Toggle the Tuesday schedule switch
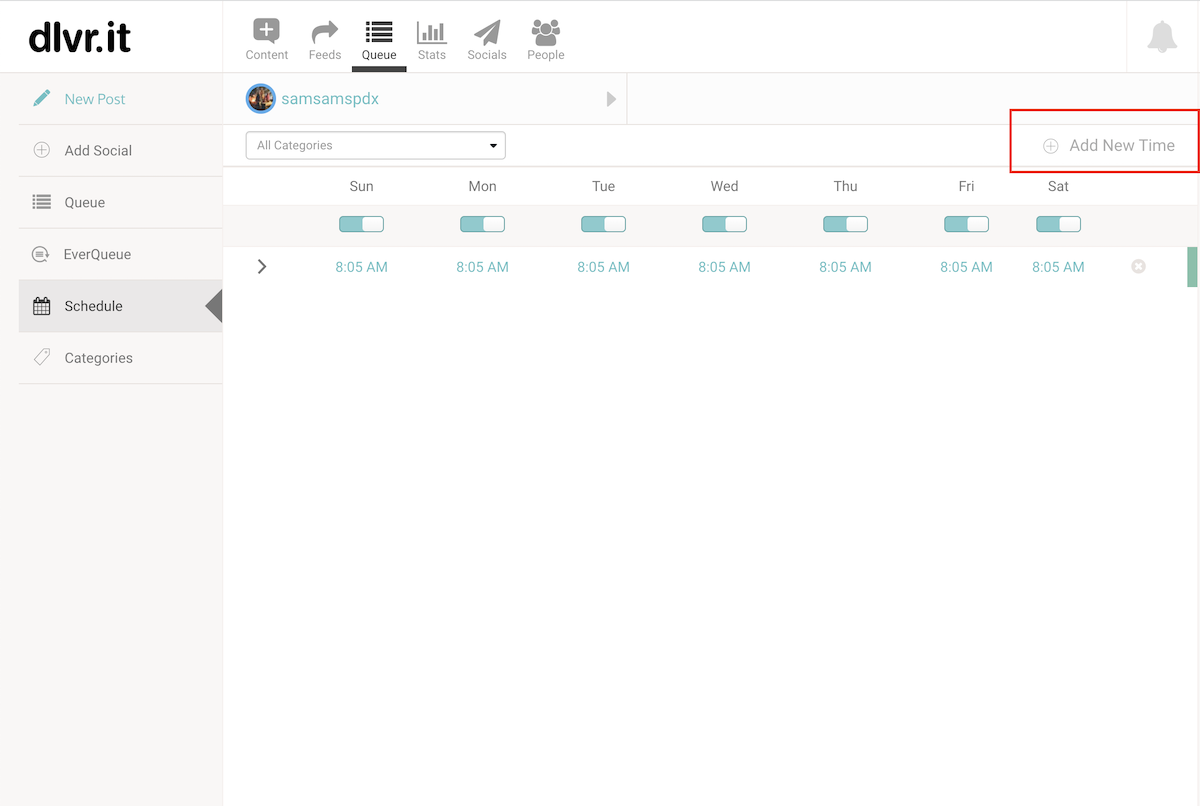The width and height of the screenshot is (1200, 806). coord(603,224)
